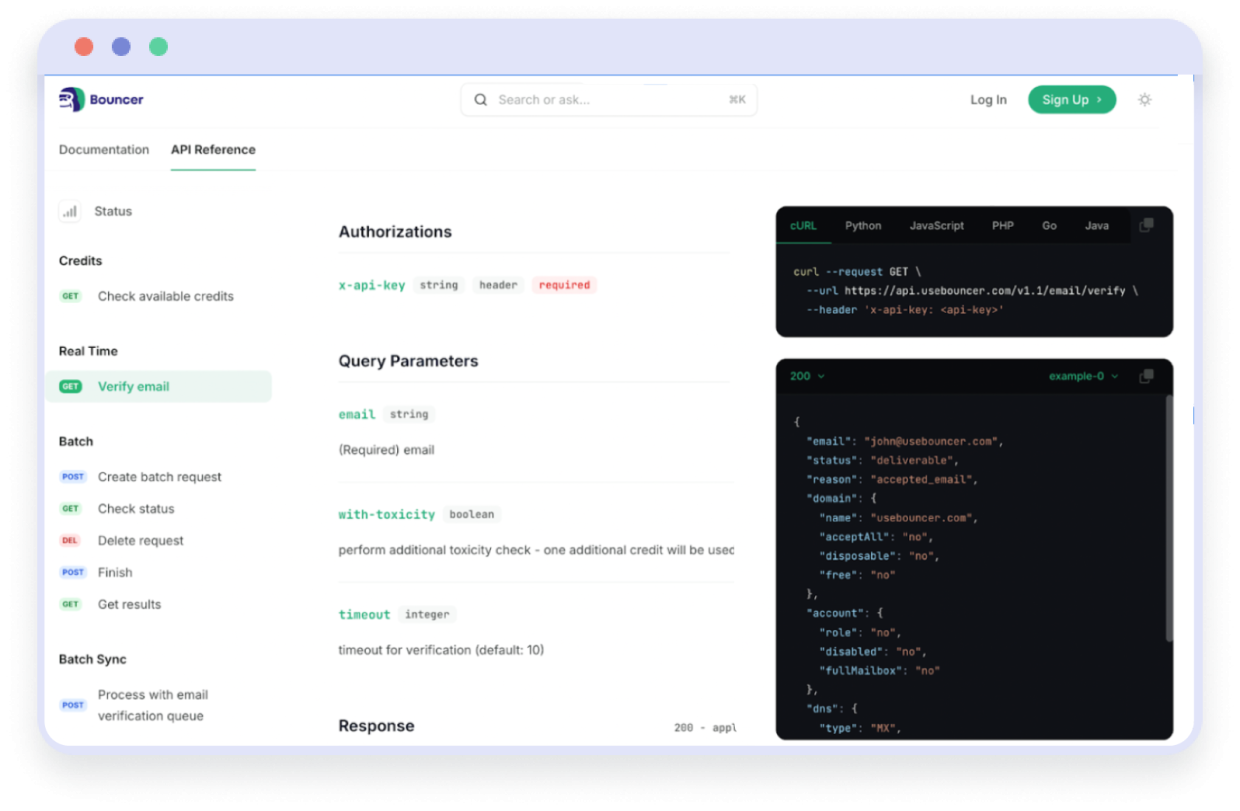Image resolution: width=1240 pixels, height=811 pixels.
Task: Select the bar-chart Status icon
Action: coord(68,211)
